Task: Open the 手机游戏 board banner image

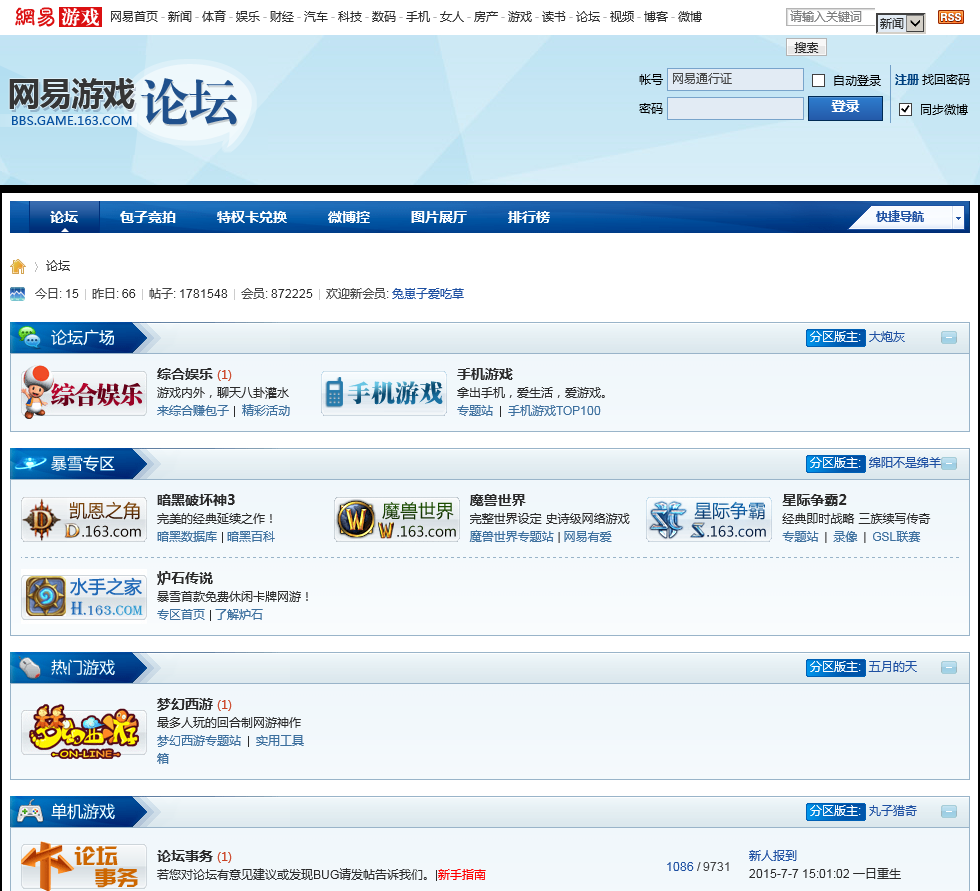Action: 384,393
